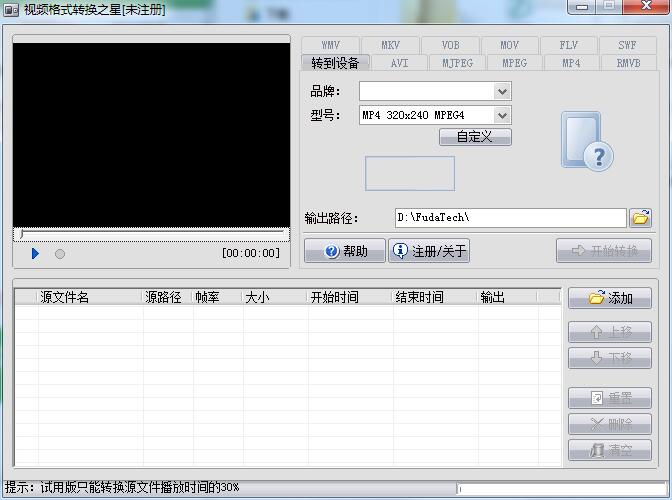Switch to the FLV tab
This screenshot has height=500, width=672.
[x=569, y=45]
